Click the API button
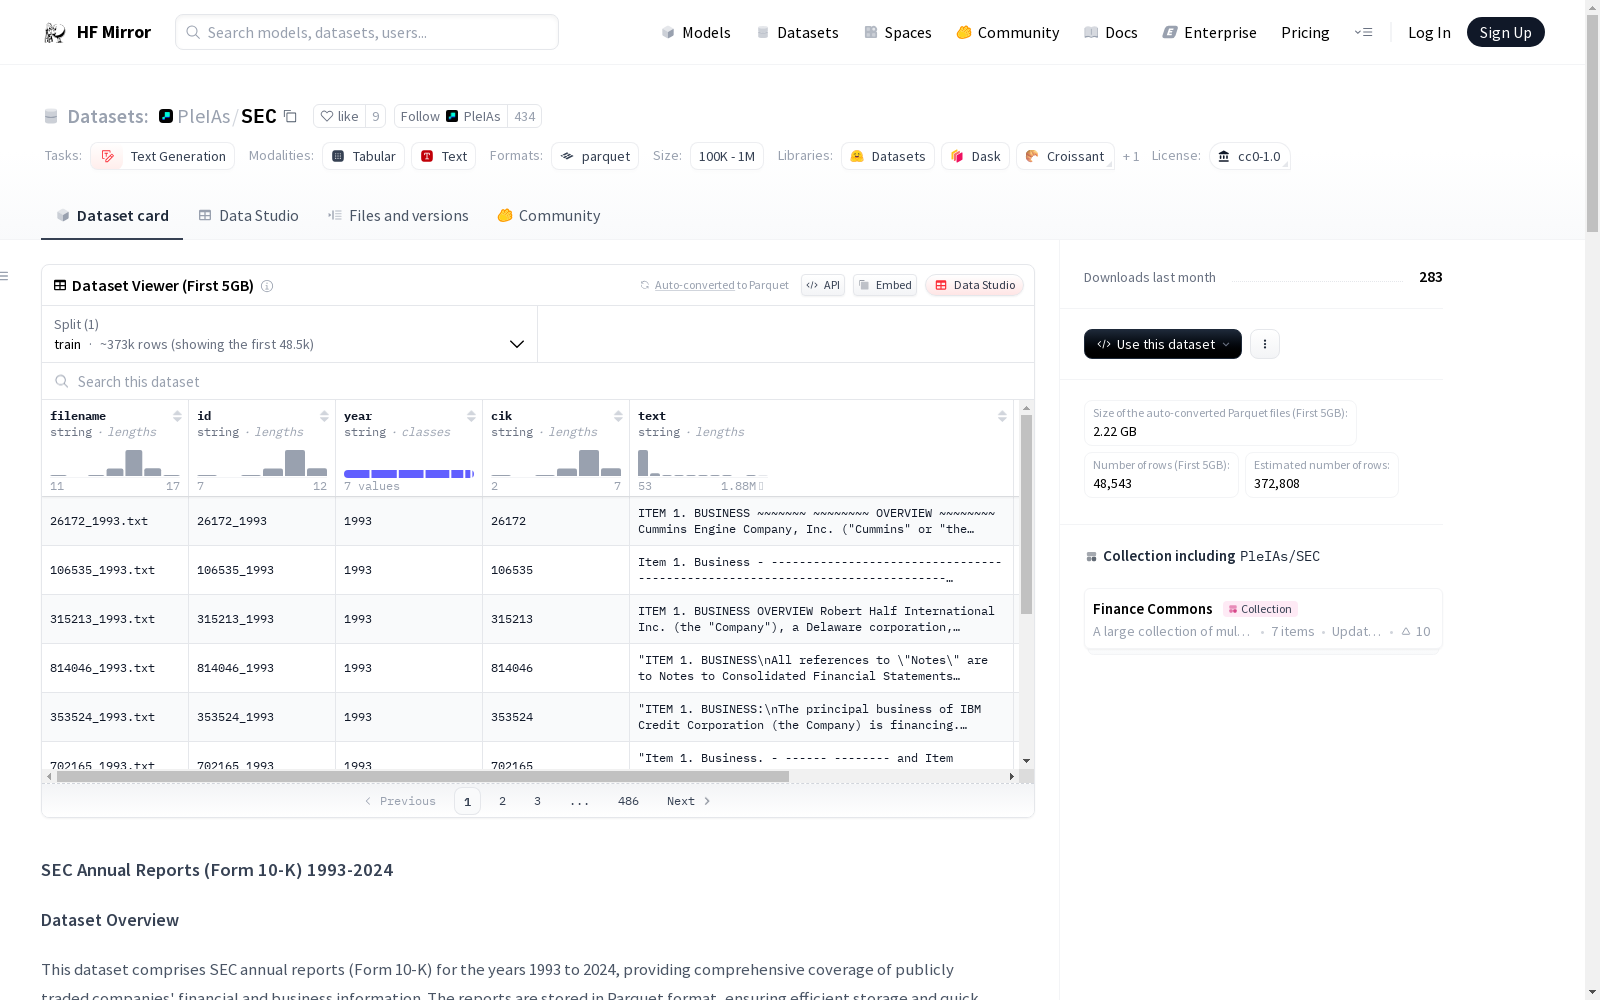 pyautogui.click(x=823, y=285)
